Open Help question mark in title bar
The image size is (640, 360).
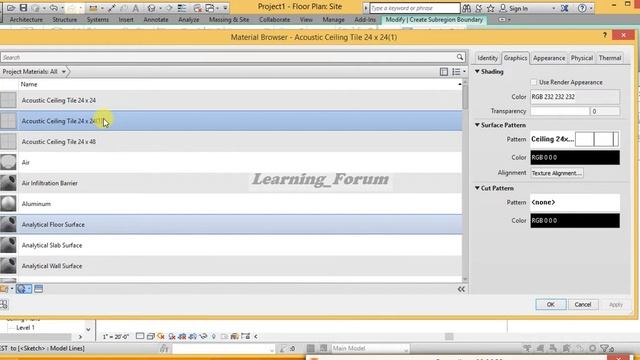(x=582, y=8)
